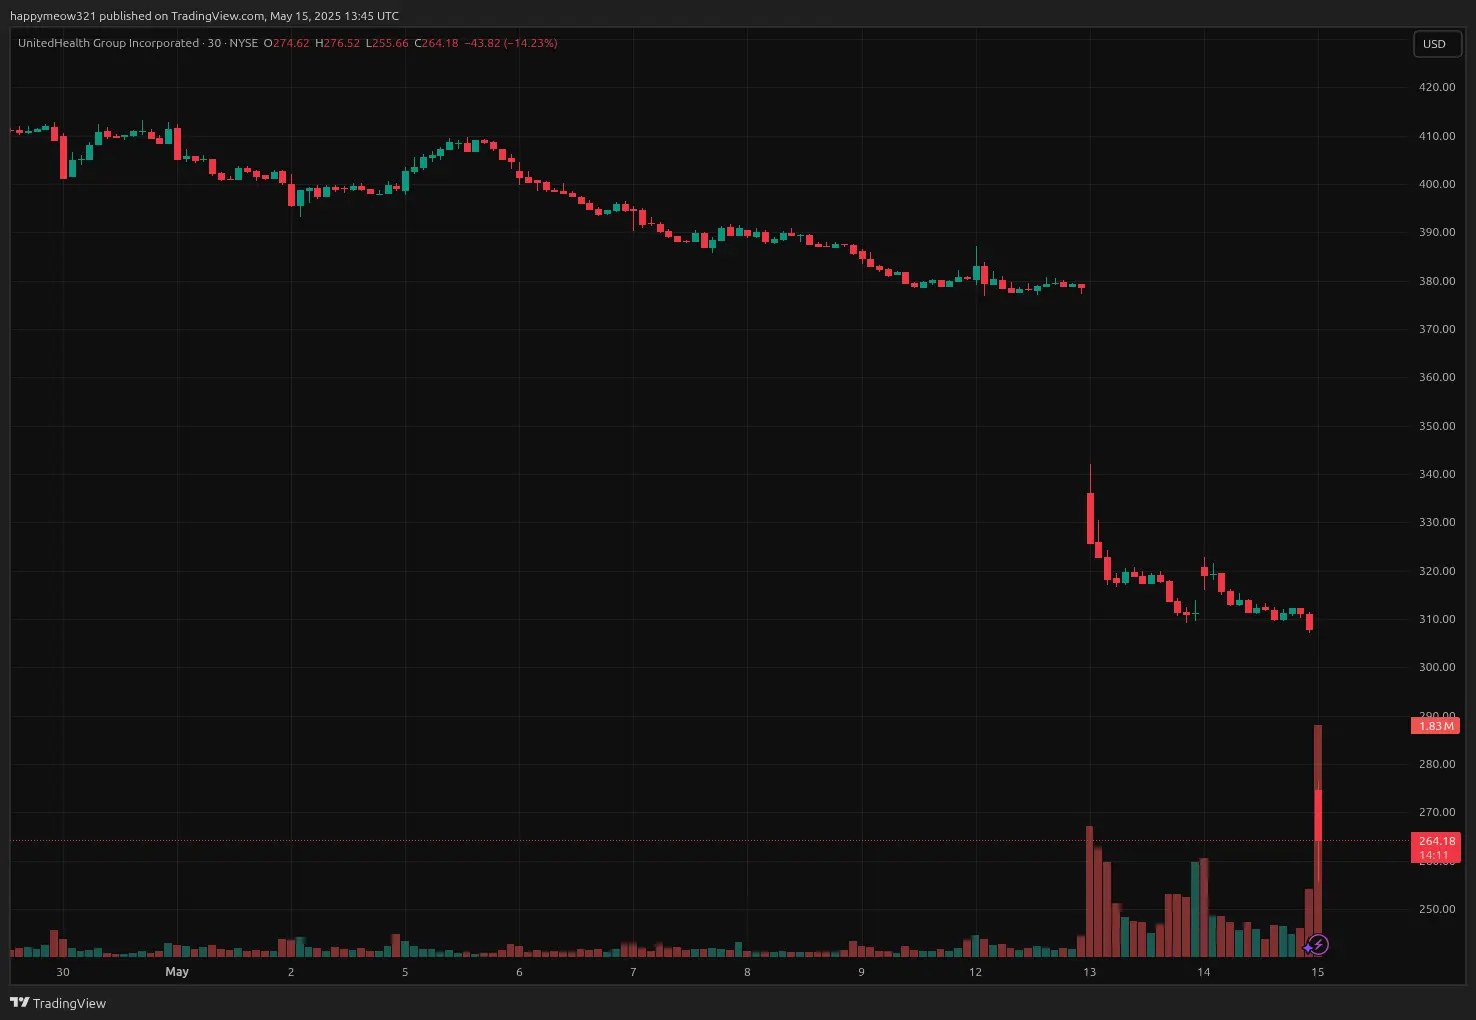Click the purple lightning bolt event icon
The height and width of the screenshot is (1020, 1476).
[x=1319, y=944]
